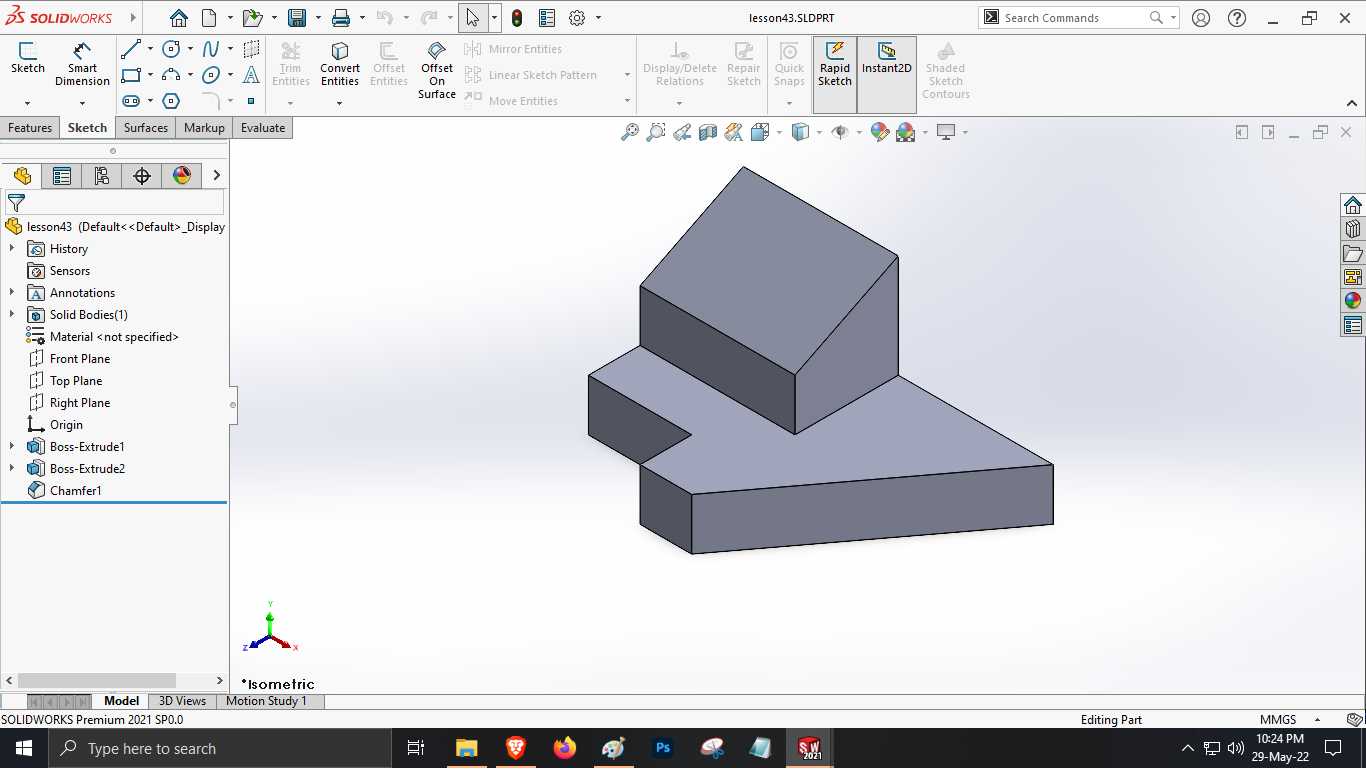Image resolution: width=1366 pixels, height=780 pixels.
Task: Open the Options gear icon
Action: pos(577,18)
